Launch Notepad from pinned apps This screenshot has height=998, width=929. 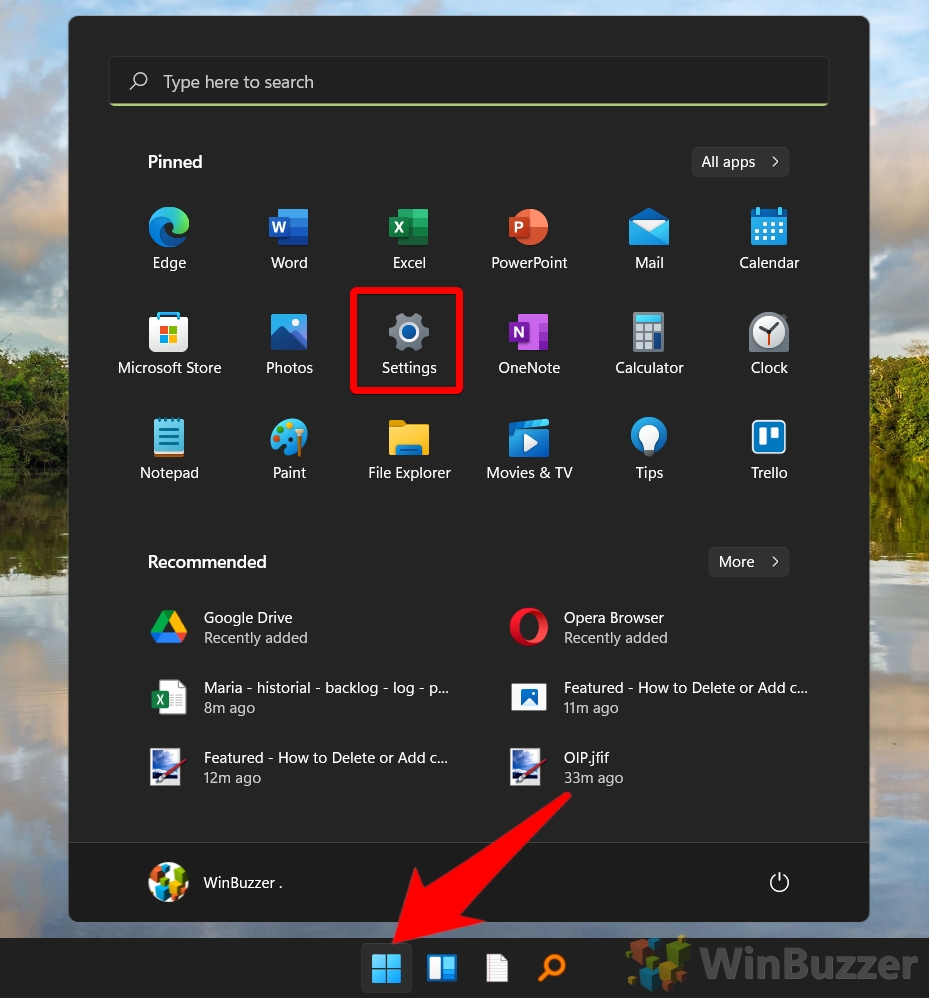169,448
